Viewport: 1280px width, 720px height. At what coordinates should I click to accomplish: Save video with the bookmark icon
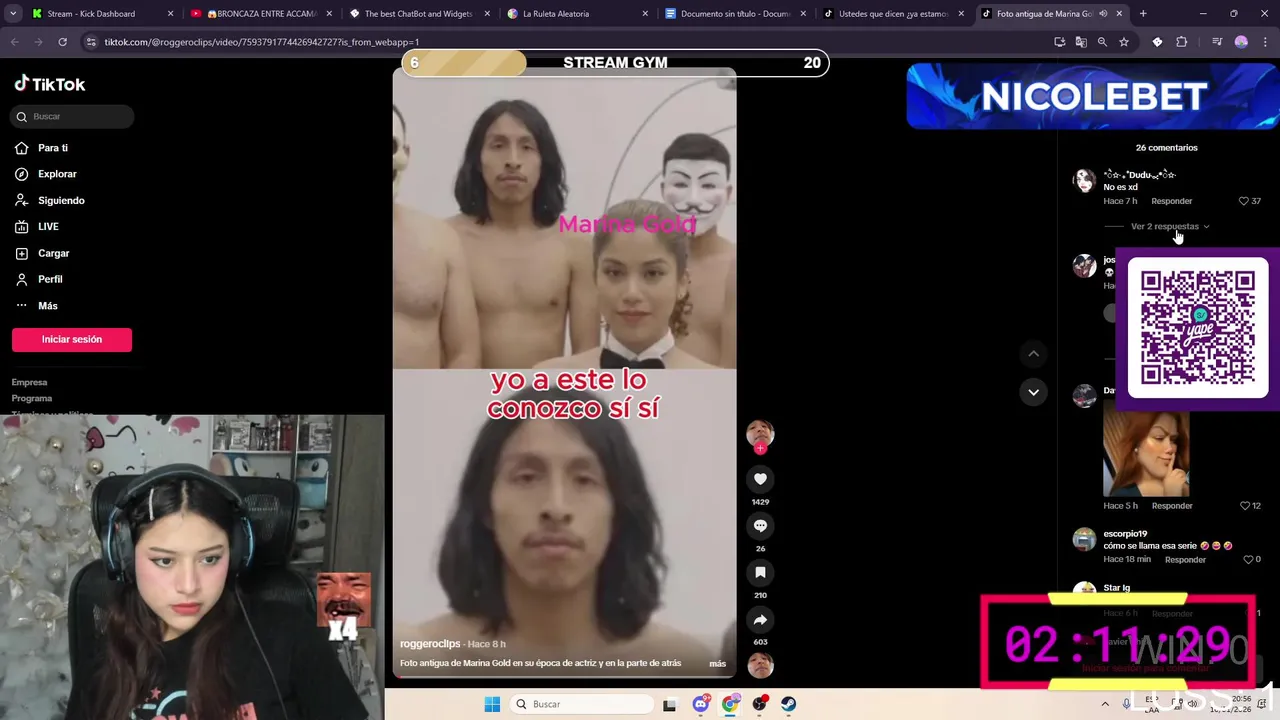click(x=760, y=573)
